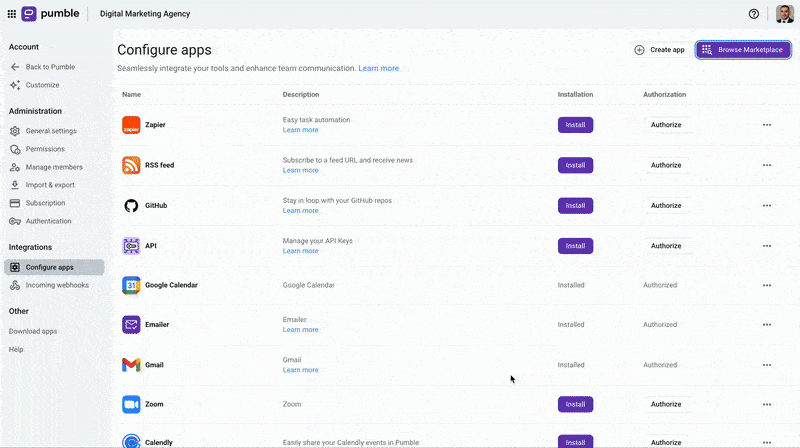Click the Installed status for Gmail
Viewport: 800px width, 448px height.
571,365
